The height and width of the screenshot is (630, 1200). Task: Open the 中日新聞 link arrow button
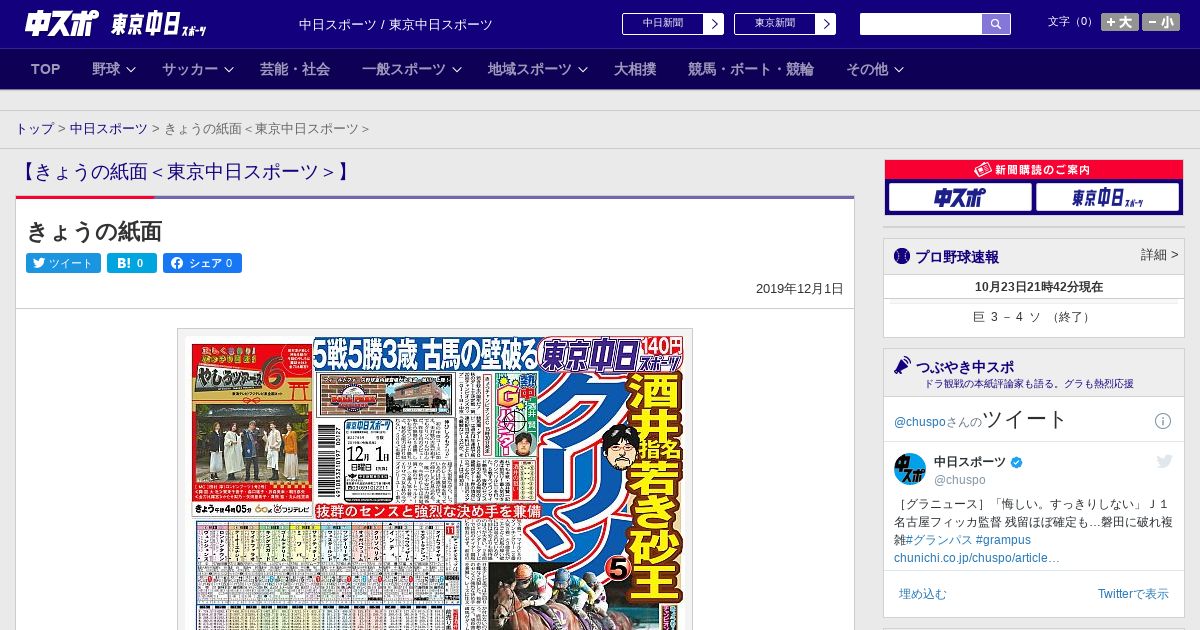(x=714, y=24)
